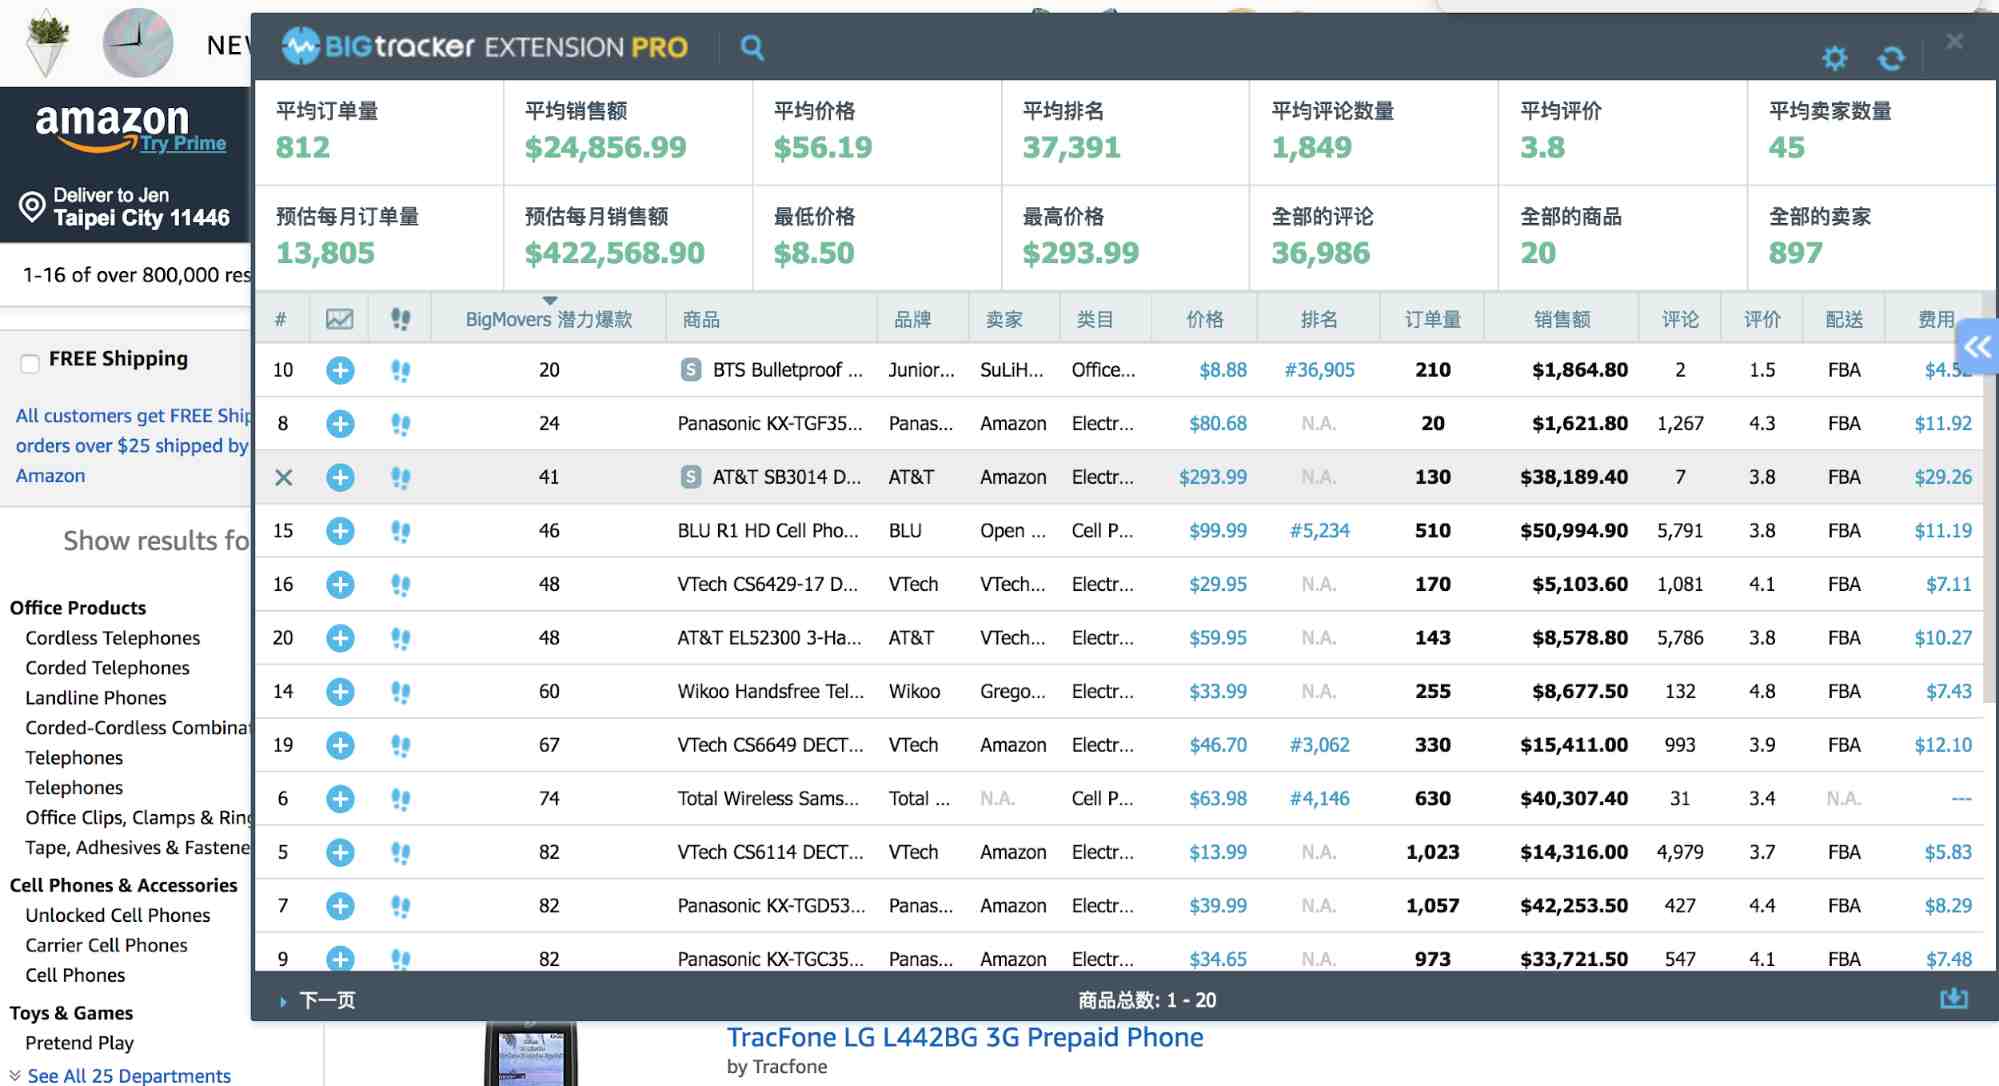Click the export download icon
Viewport: 1999px width, 1086px height.
(x=1953, y=998)
